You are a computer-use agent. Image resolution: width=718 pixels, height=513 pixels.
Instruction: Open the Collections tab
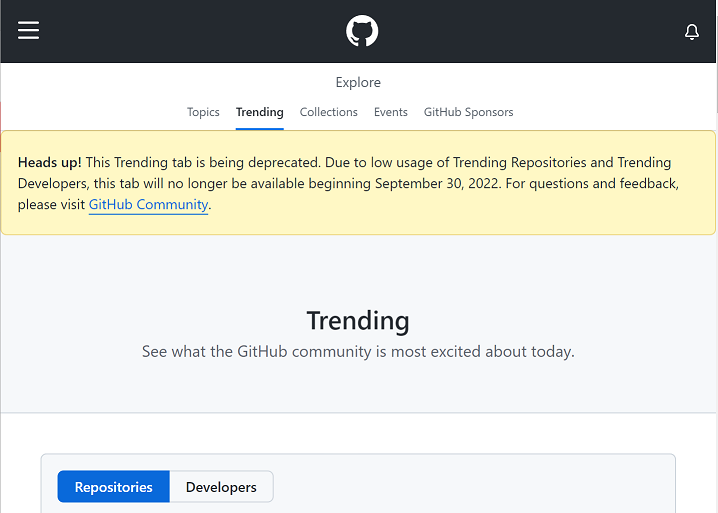tap(328, 112)
